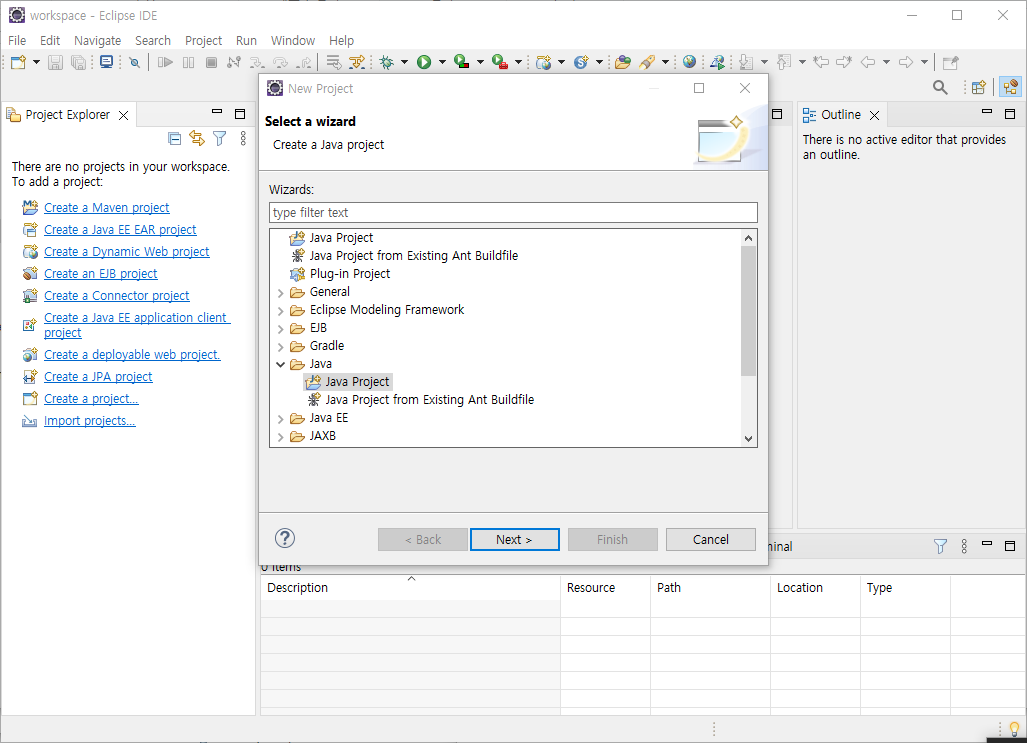Collapse the Java wizard folder

tap(280, 364)
